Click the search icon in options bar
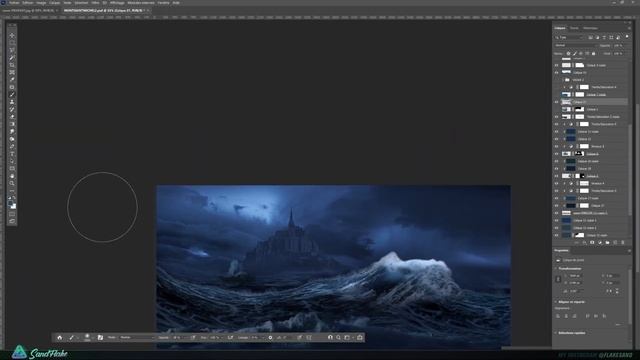Image resolution: width=640 pixels, height=360 pixels. 338,338
